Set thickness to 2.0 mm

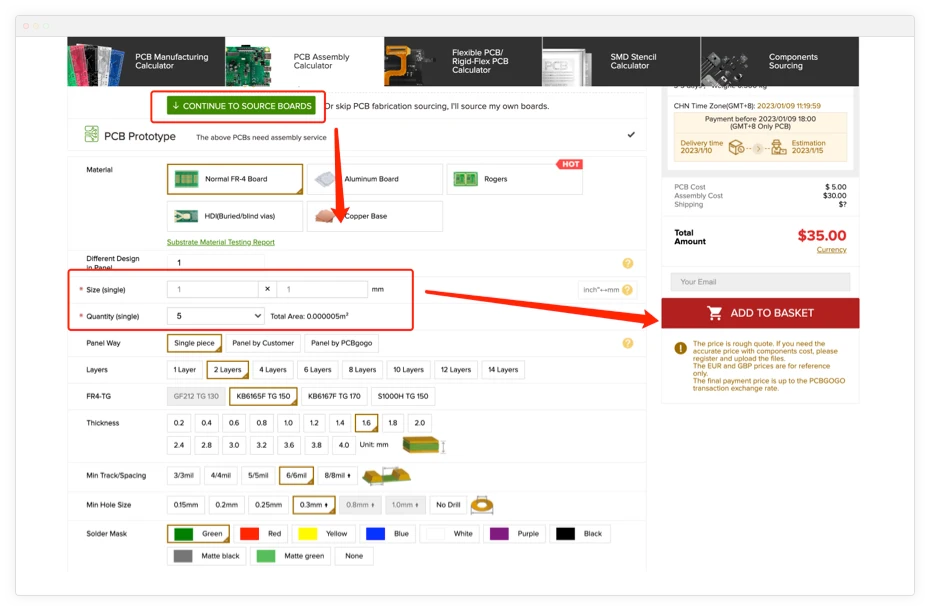click(419, 423)
